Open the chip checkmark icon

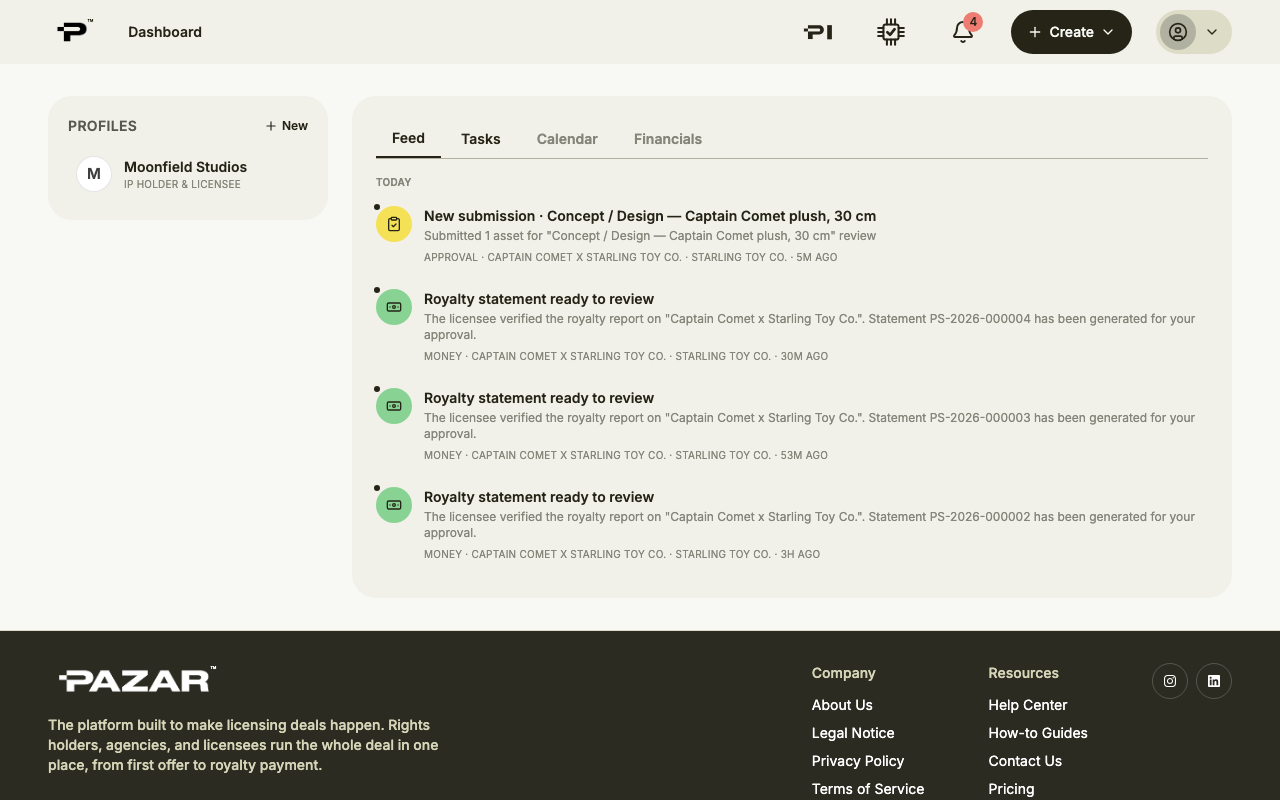[890, 32]
